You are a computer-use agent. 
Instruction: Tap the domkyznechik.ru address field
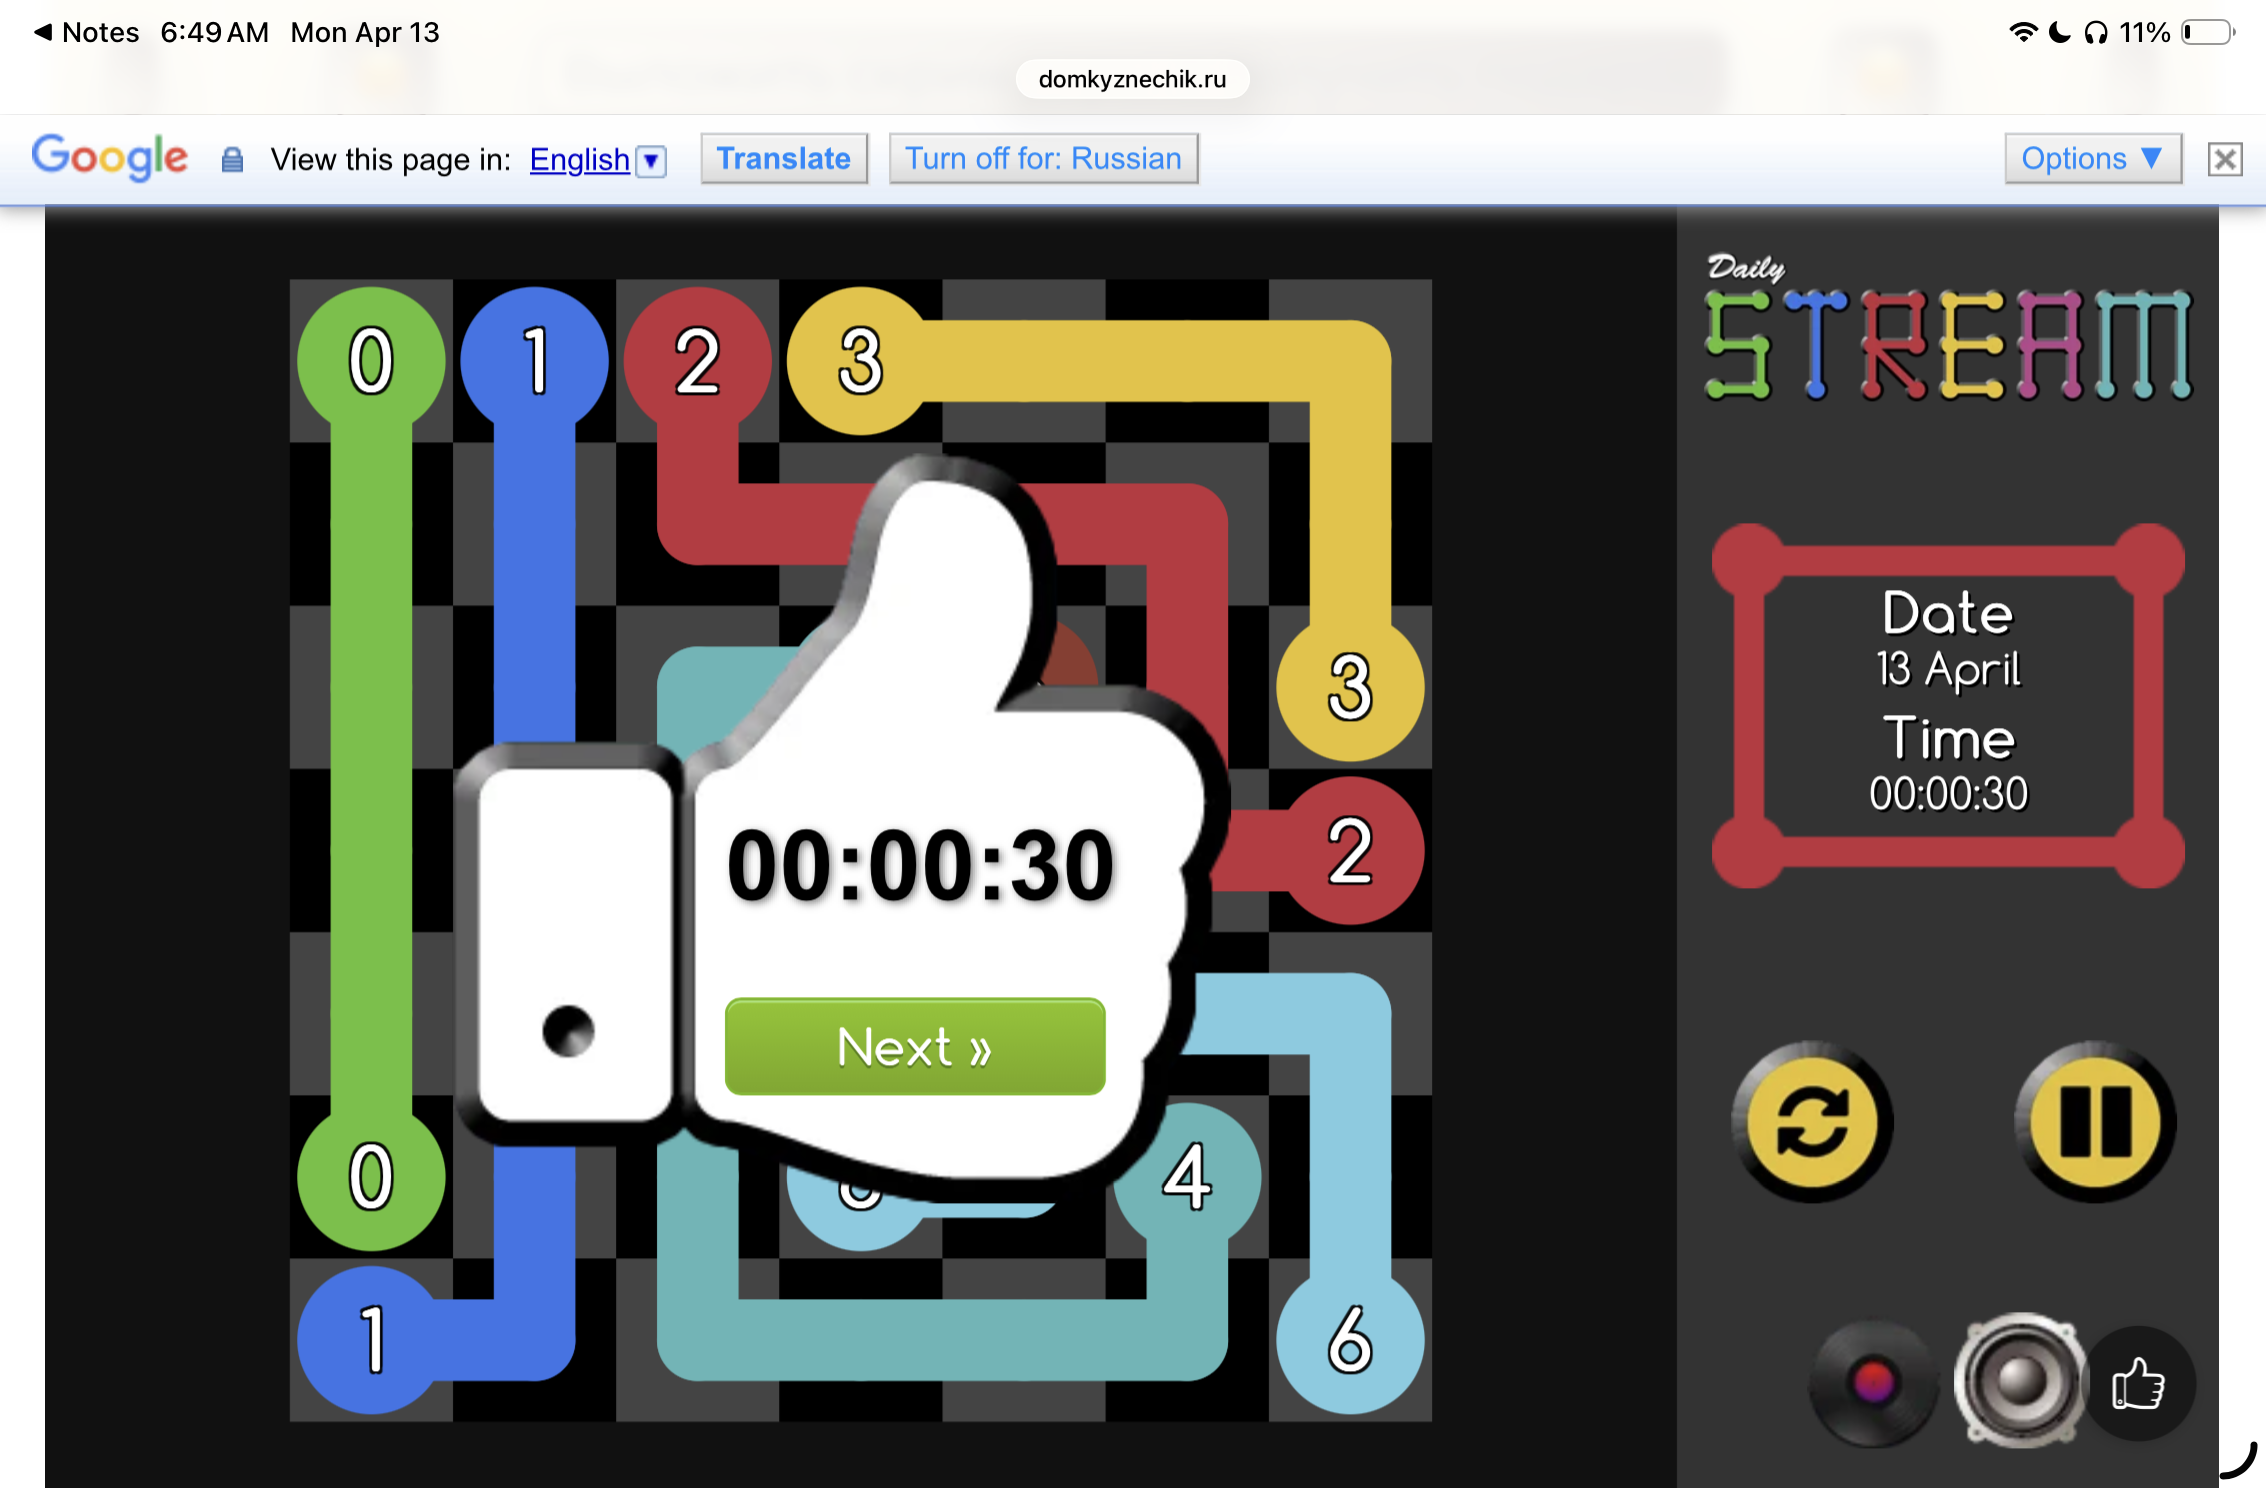click(1132, 79)
